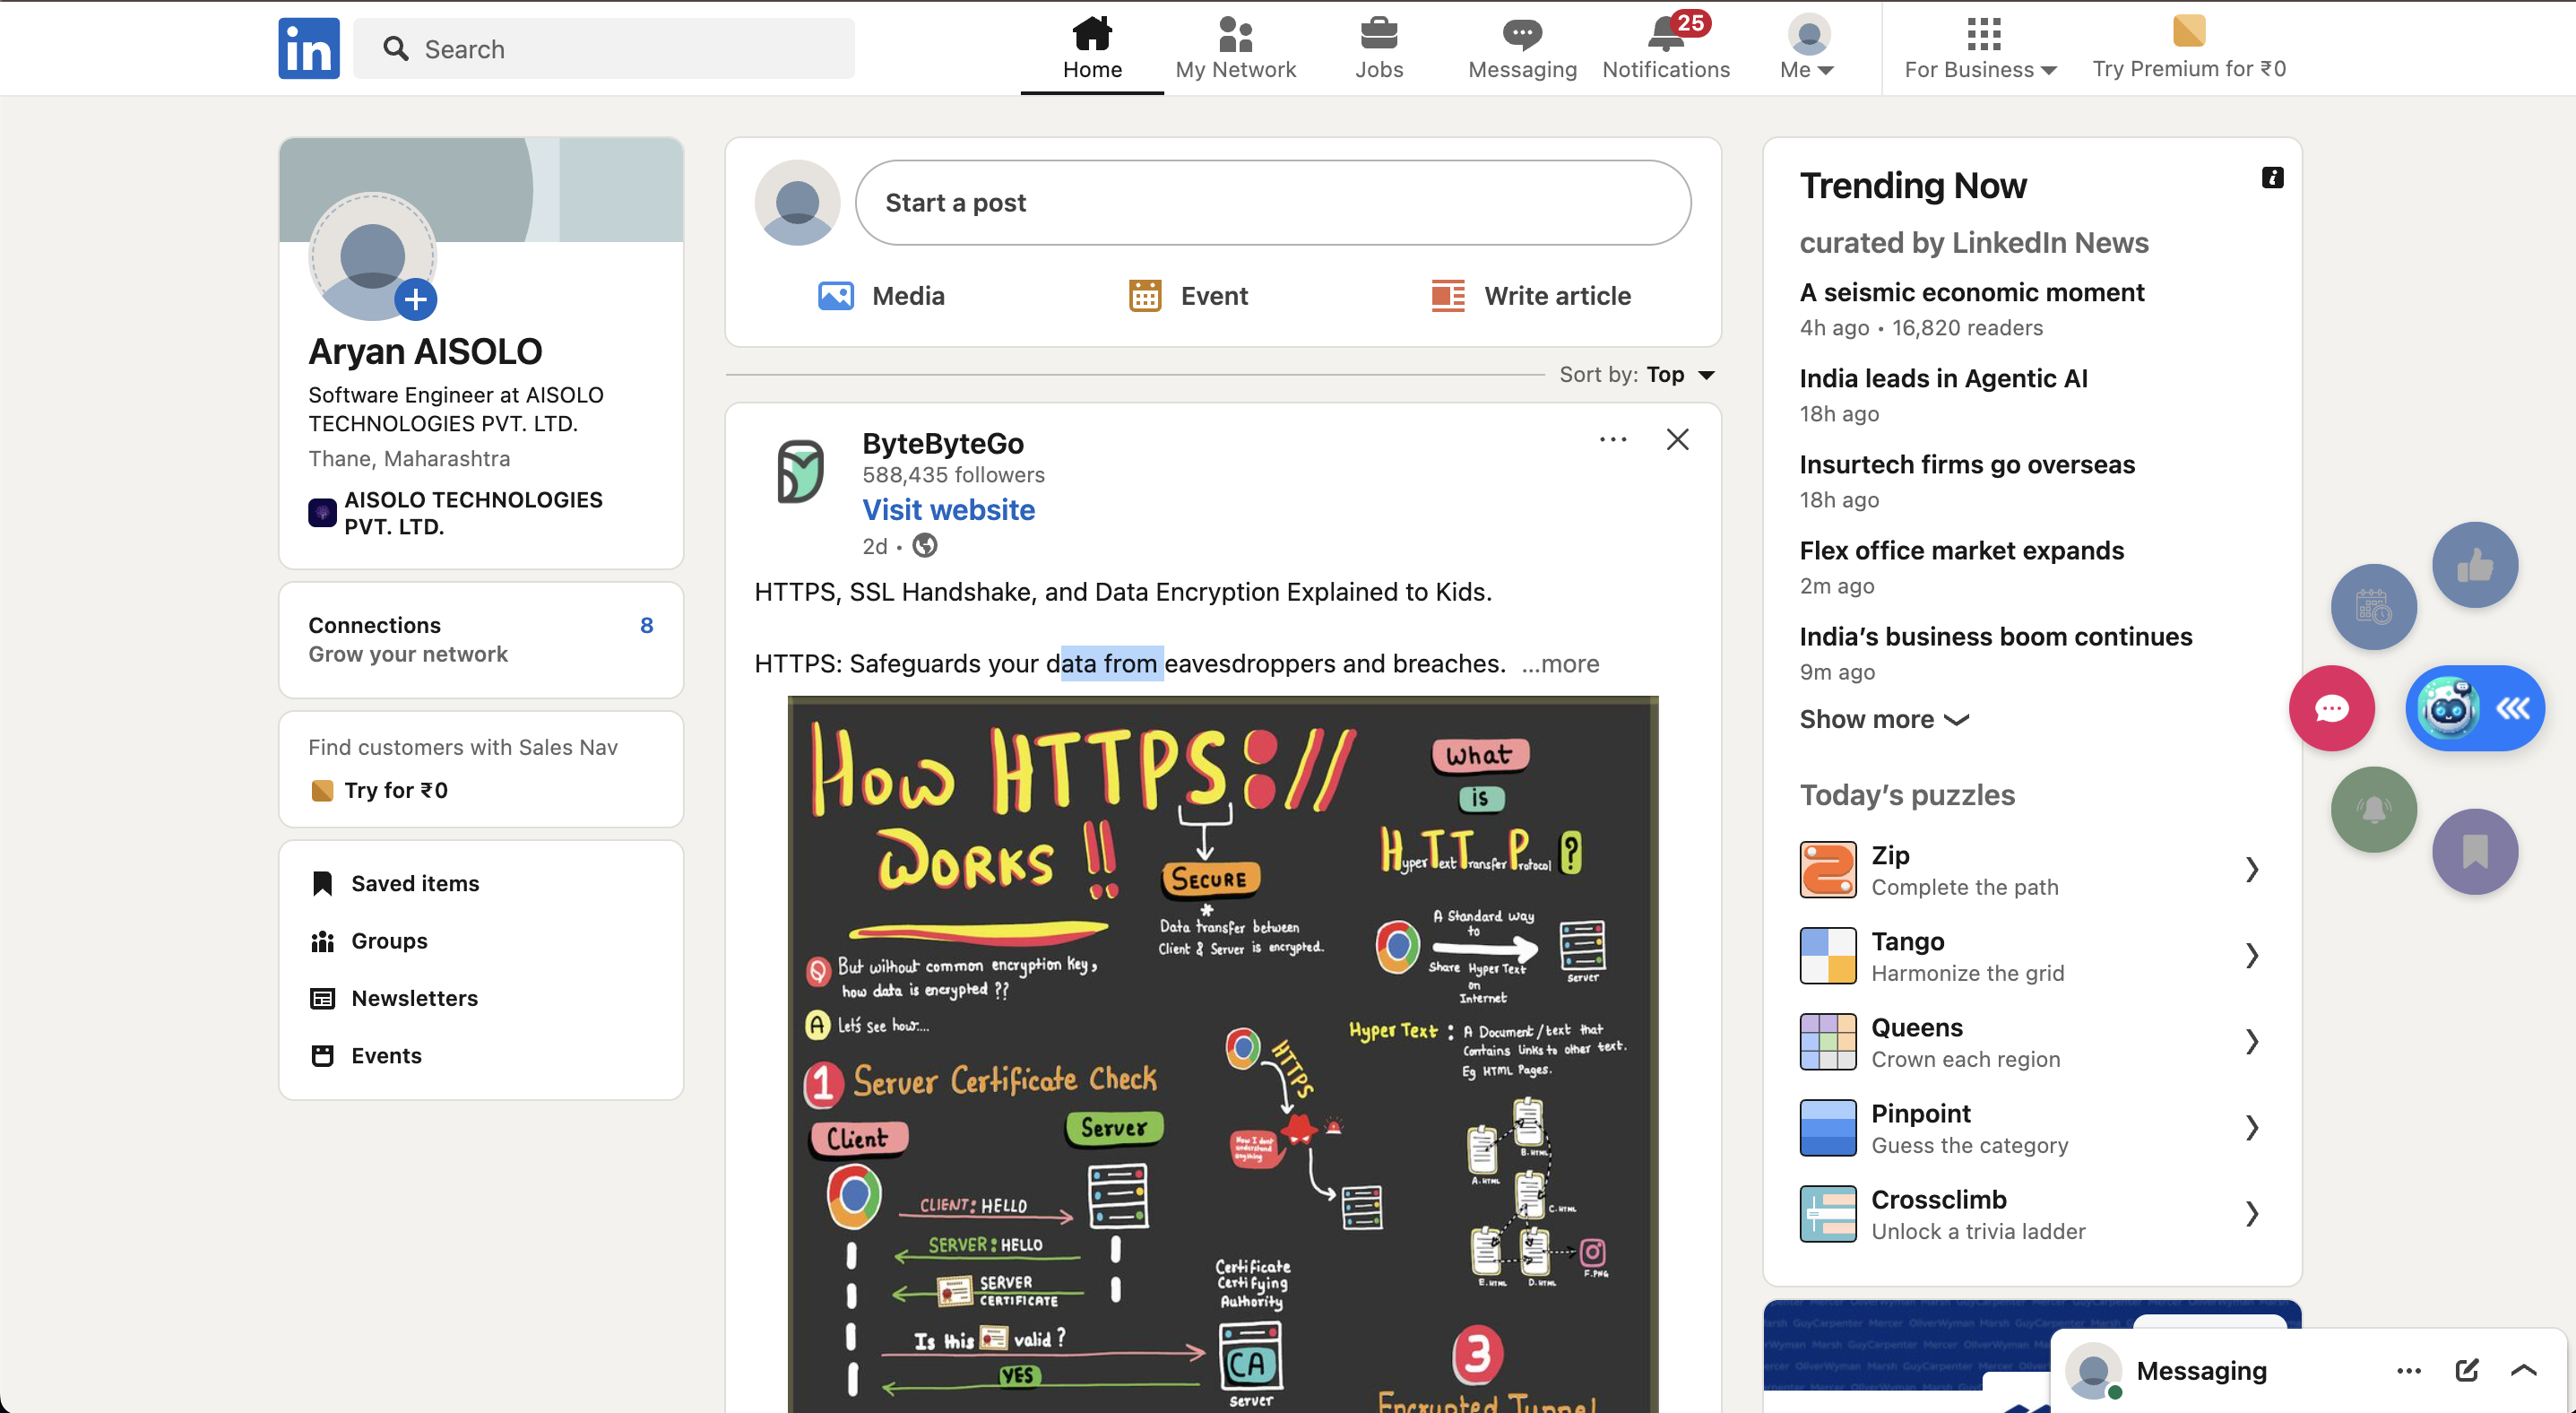Open Events from sidebar
This screenshot has height=1413, width=2576.
click(366, 1056)
